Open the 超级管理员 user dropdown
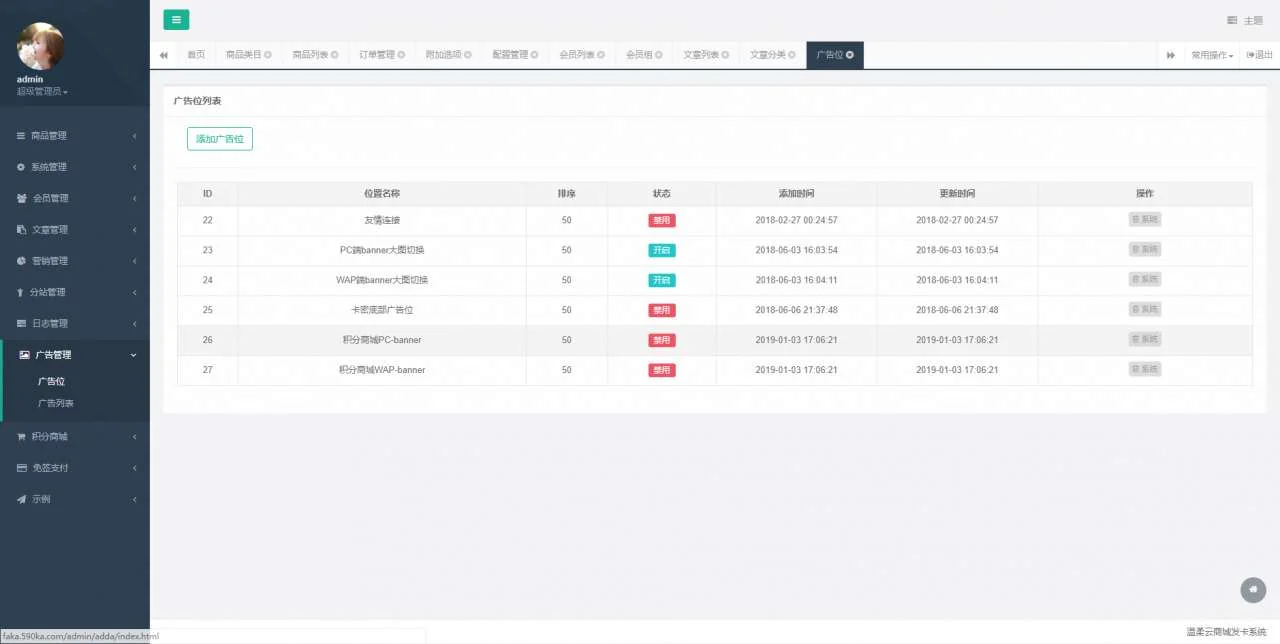This screenshot has height=644, width=1280. pyautogui.click(x=42, y=92)
